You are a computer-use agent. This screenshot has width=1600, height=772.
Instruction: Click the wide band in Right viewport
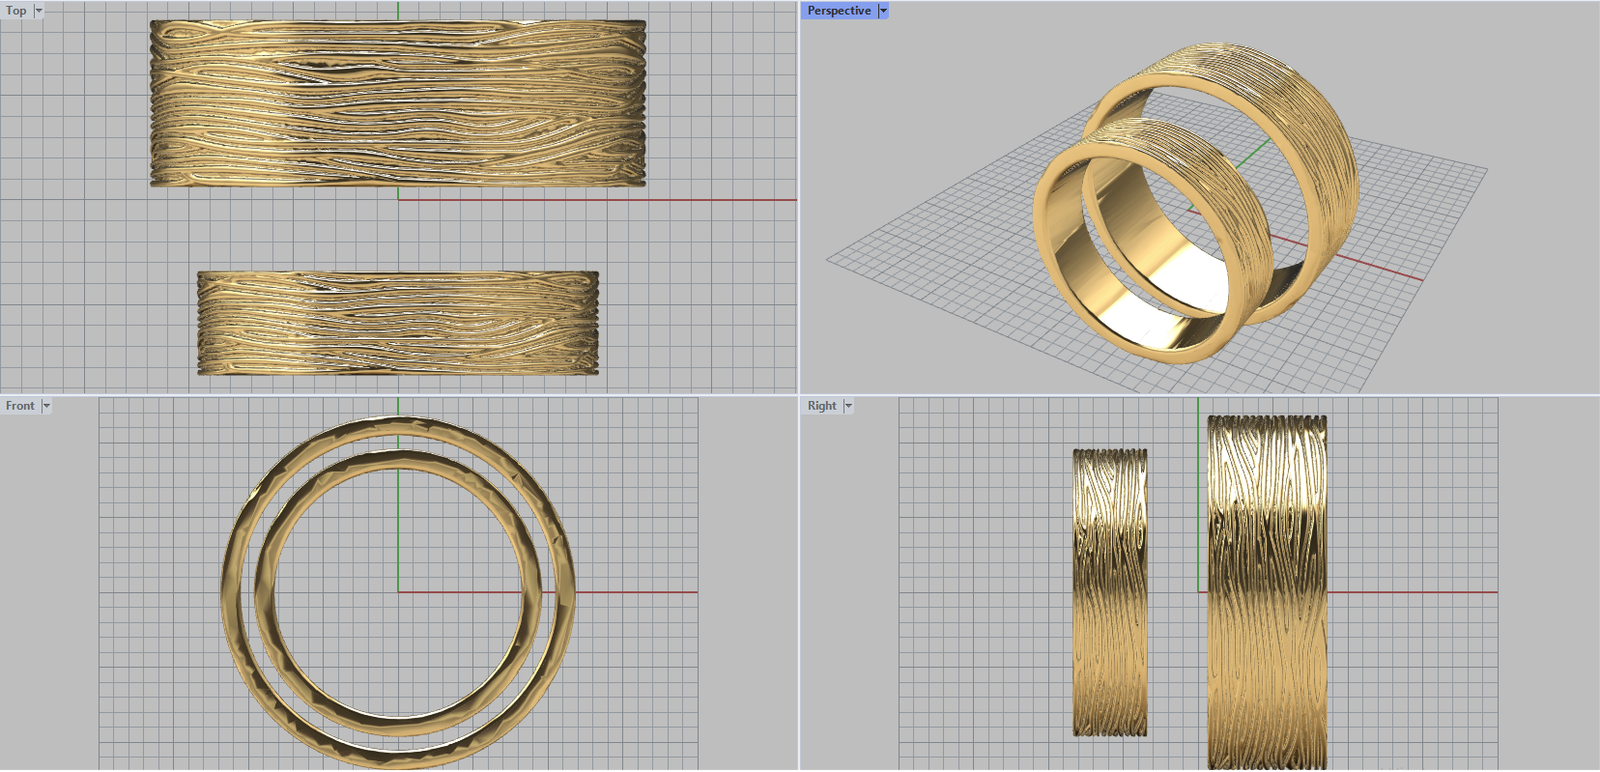point(1267,592)
